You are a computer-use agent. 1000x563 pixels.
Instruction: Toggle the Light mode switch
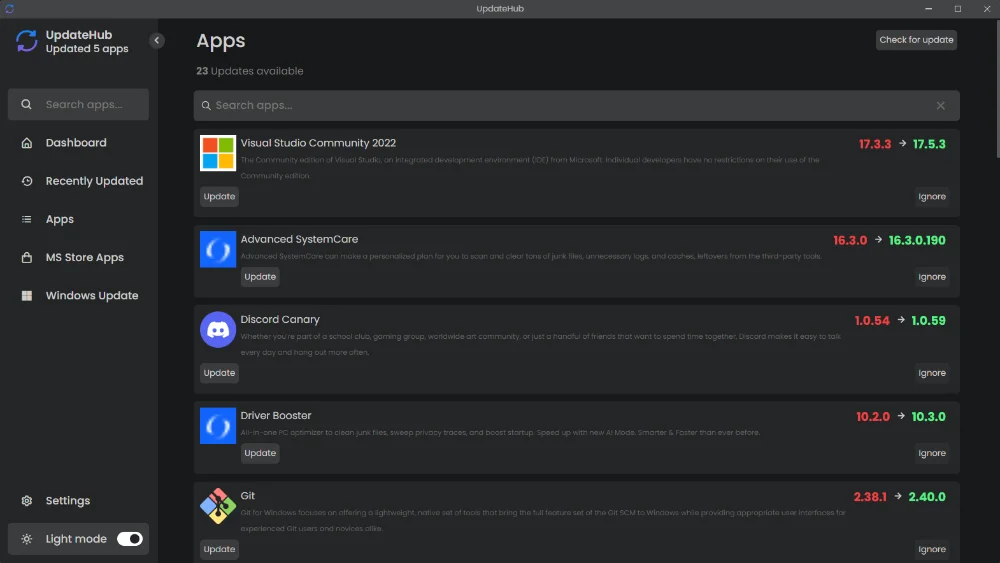130,539
